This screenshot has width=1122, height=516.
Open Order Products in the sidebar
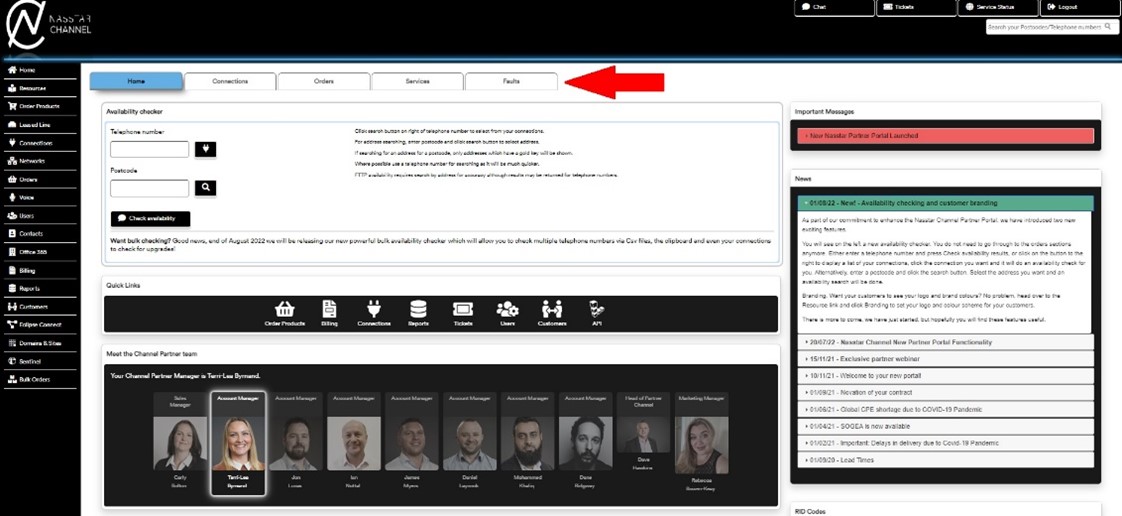click(x=39, y=107)
